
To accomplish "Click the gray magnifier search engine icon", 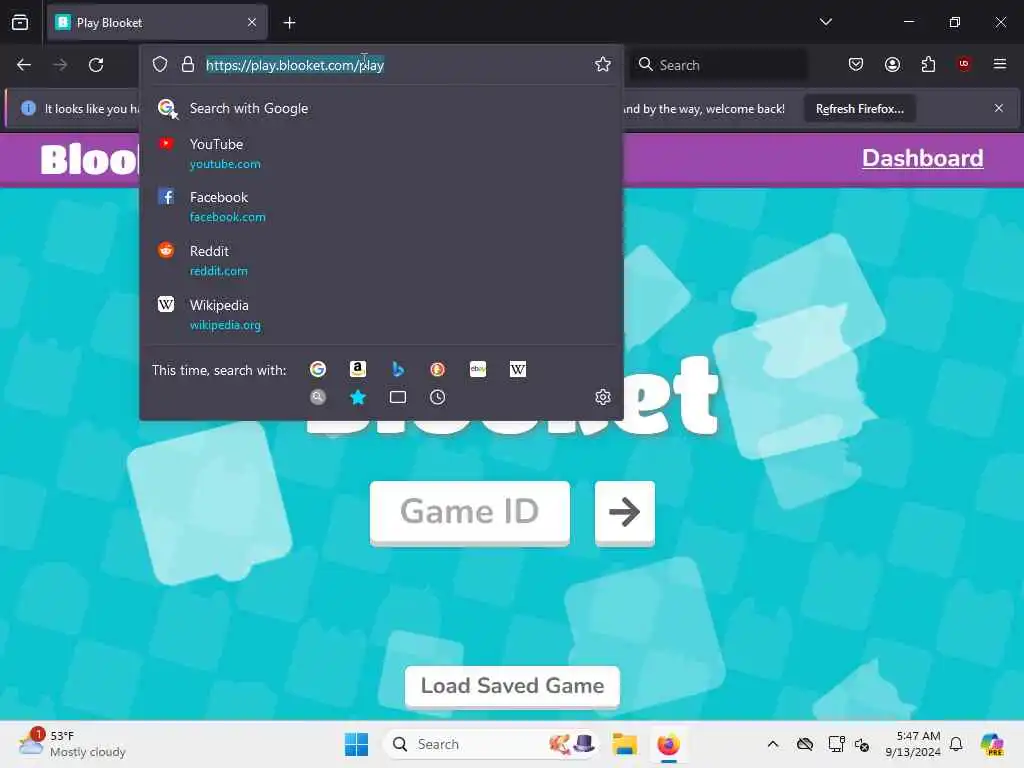I will (x=318, y=397).
